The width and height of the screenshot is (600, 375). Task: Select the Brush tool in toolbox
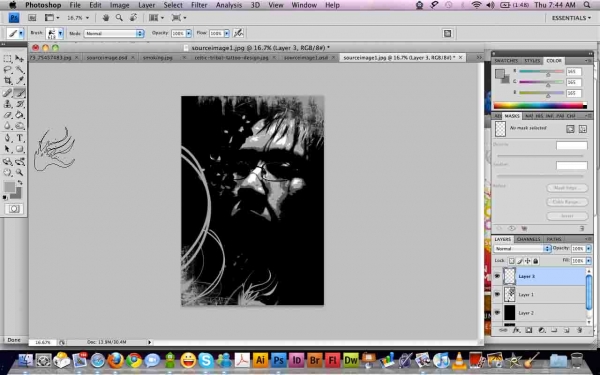tap(20, 93)
